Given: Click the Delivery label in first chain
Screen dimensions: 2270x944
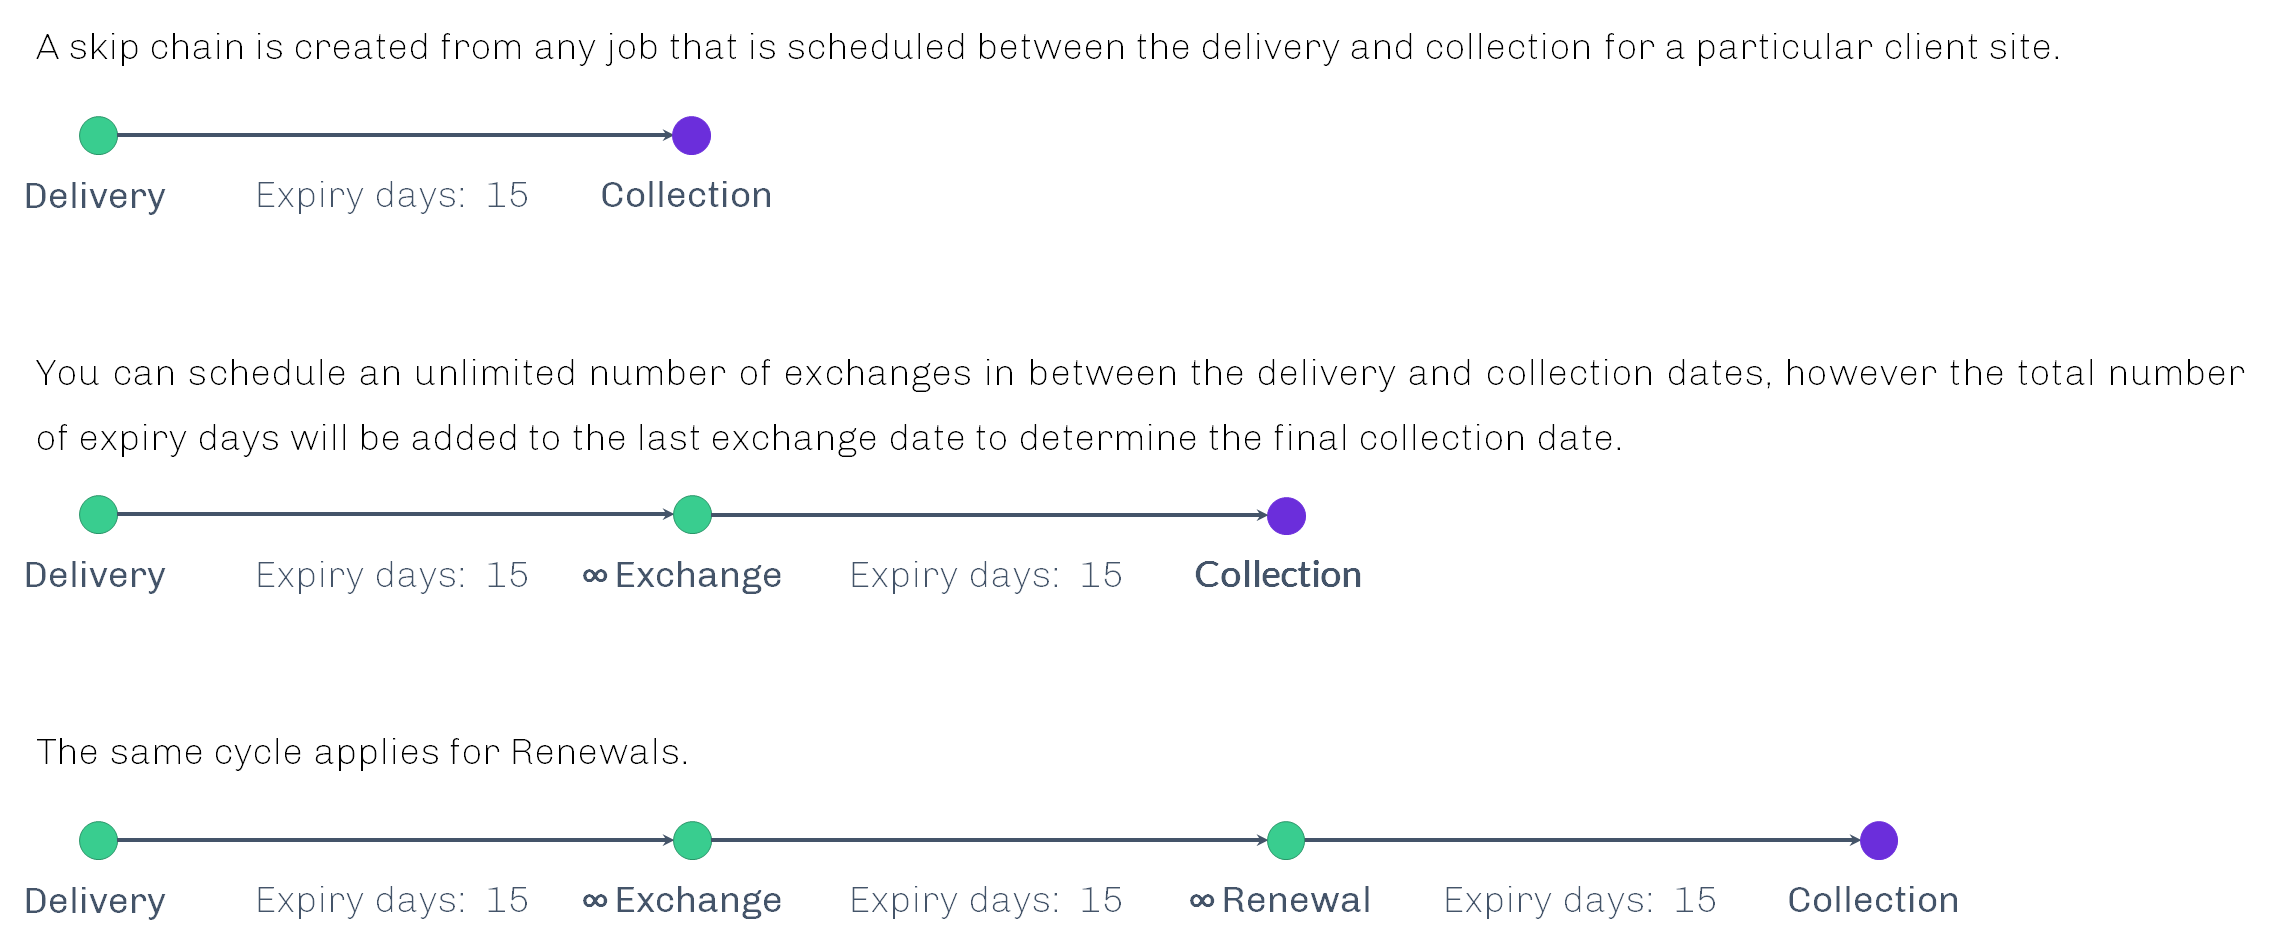Looking at the screenshot, I should coord(95,196).
